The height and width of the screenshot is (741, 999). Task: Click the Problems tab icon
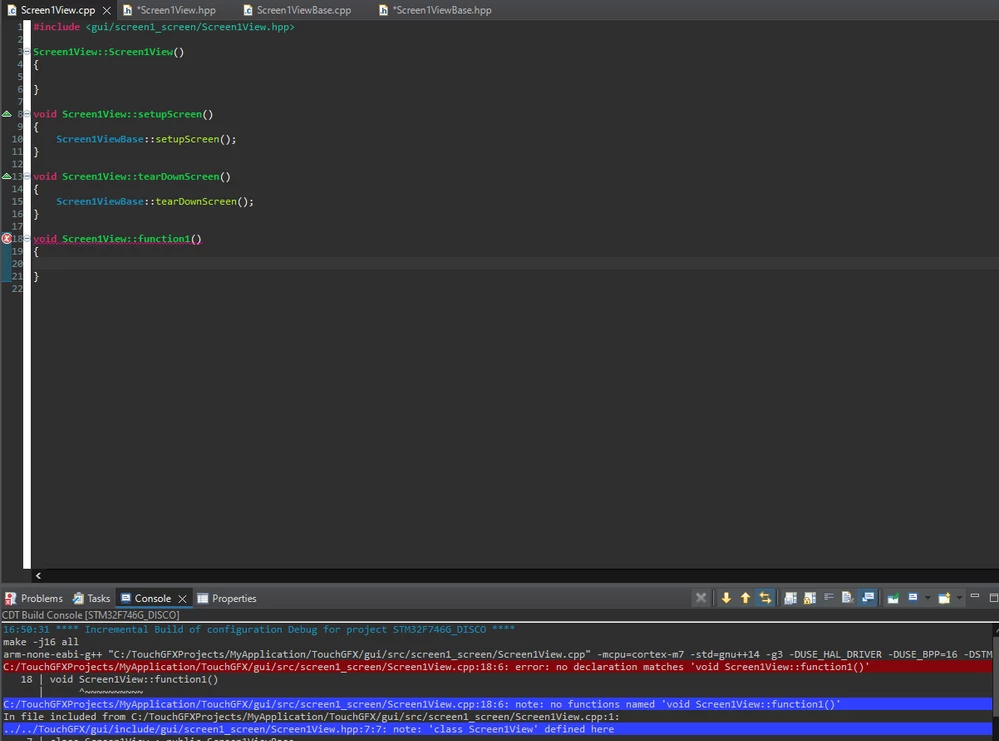(x=10, y=598)
